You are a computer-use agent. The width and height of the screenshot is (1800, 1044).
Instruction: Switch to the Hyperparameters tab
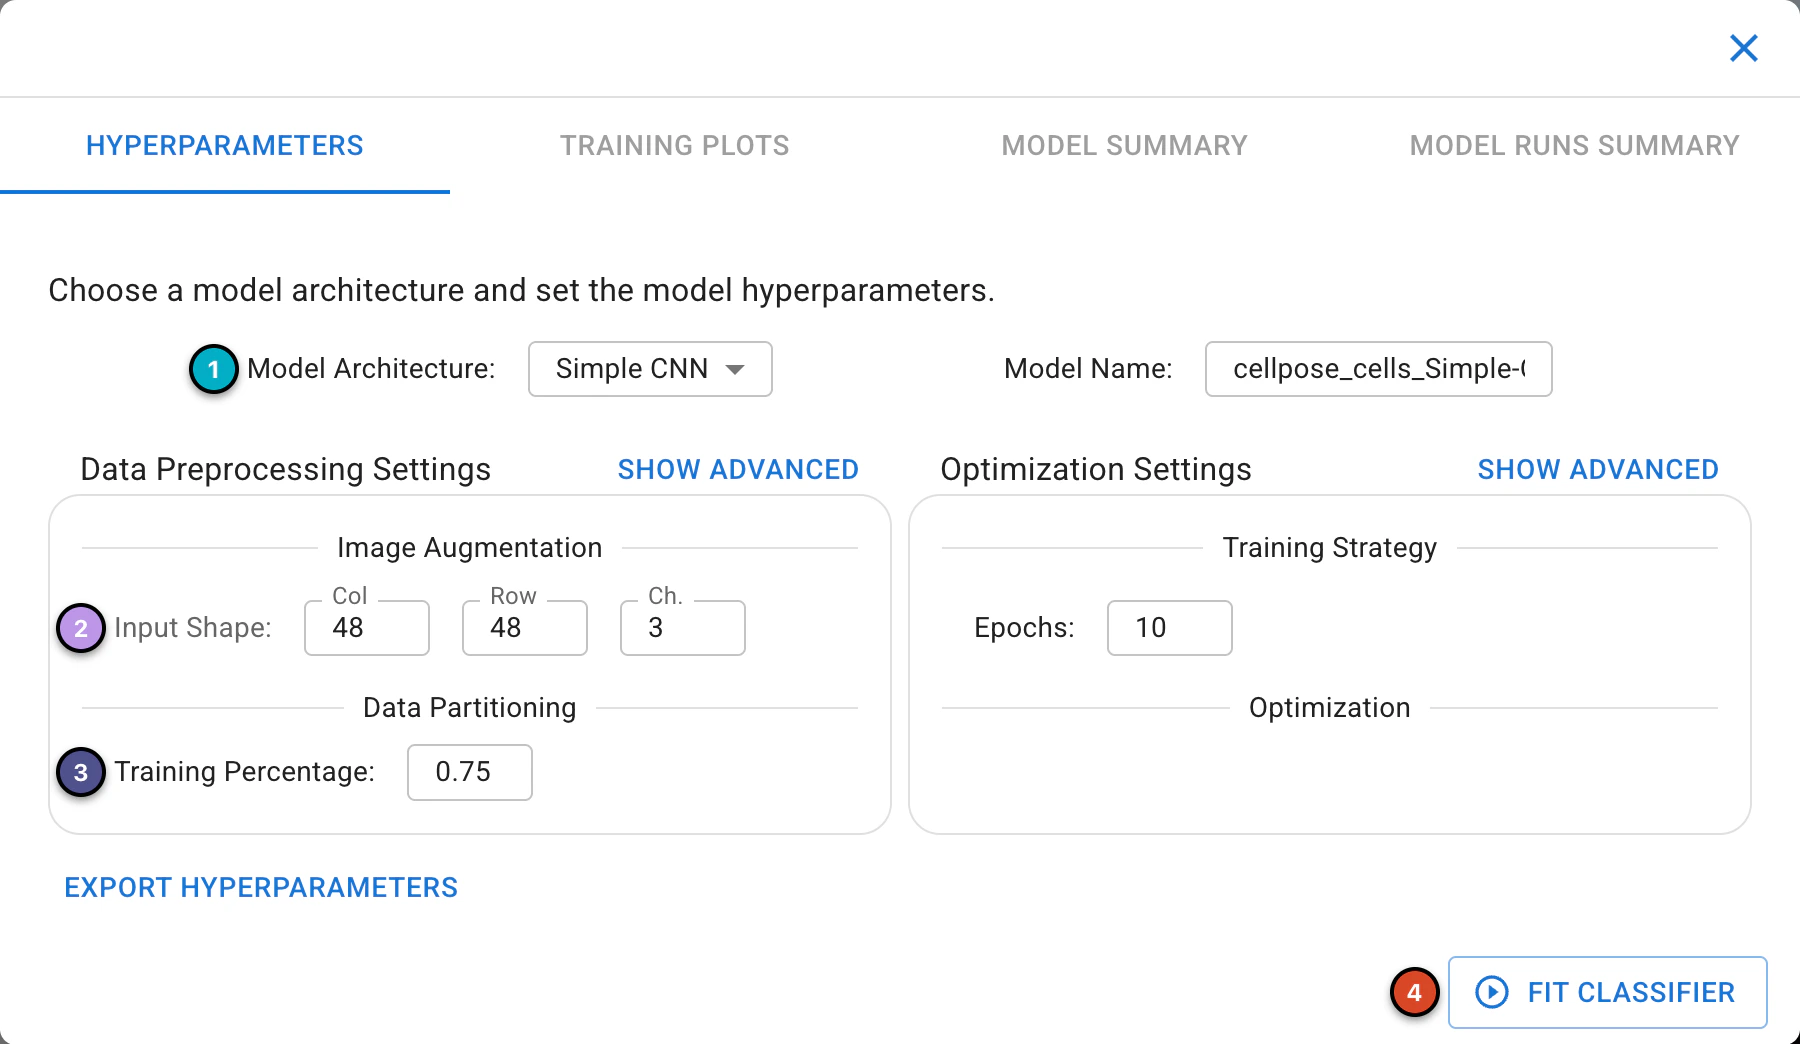(225, 146)
